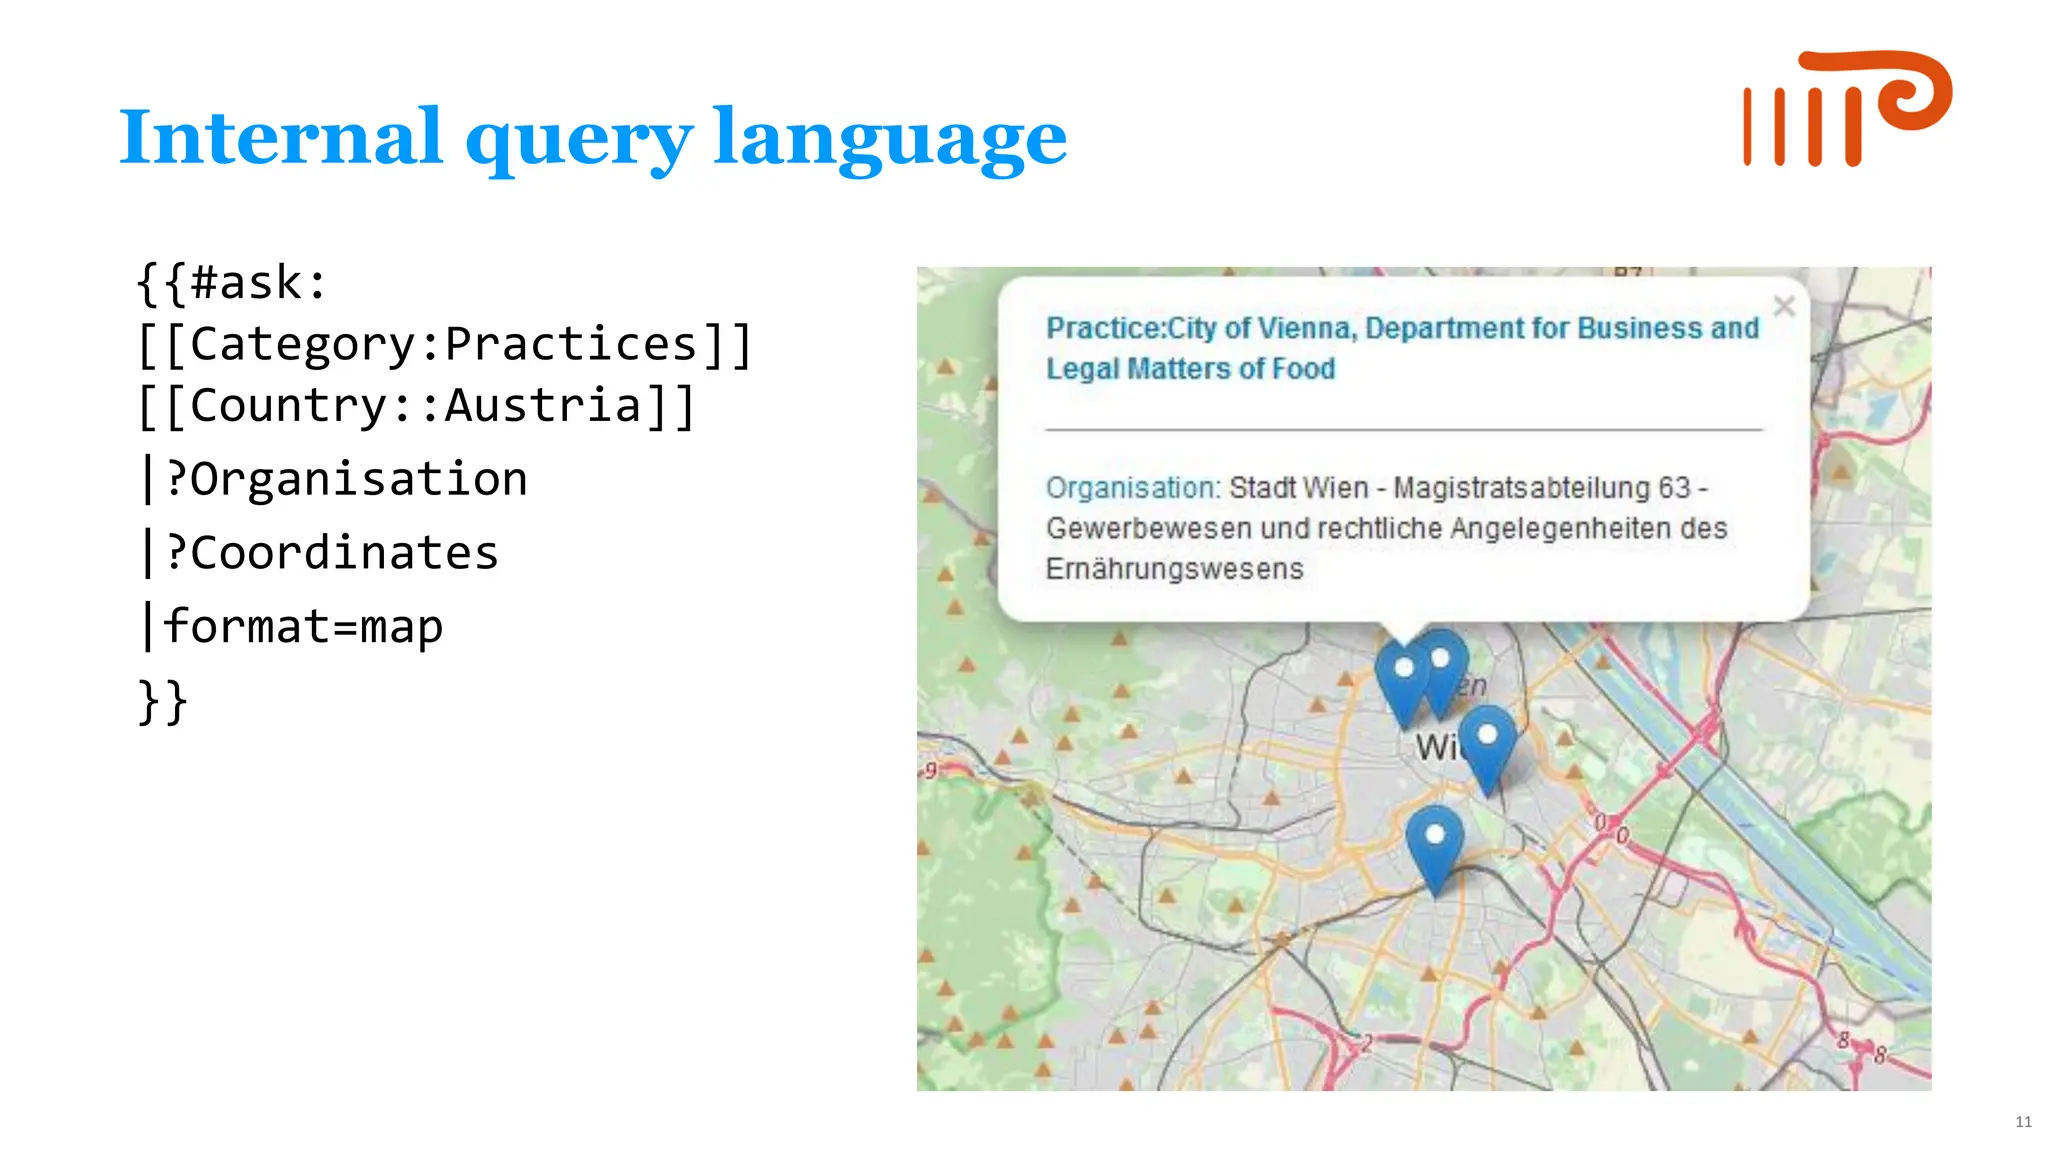Image resolution: width=2048 pixels, height=1152 pixels.
Task: Select the map pin beside the Wi label
Action: pos(1487,751)
